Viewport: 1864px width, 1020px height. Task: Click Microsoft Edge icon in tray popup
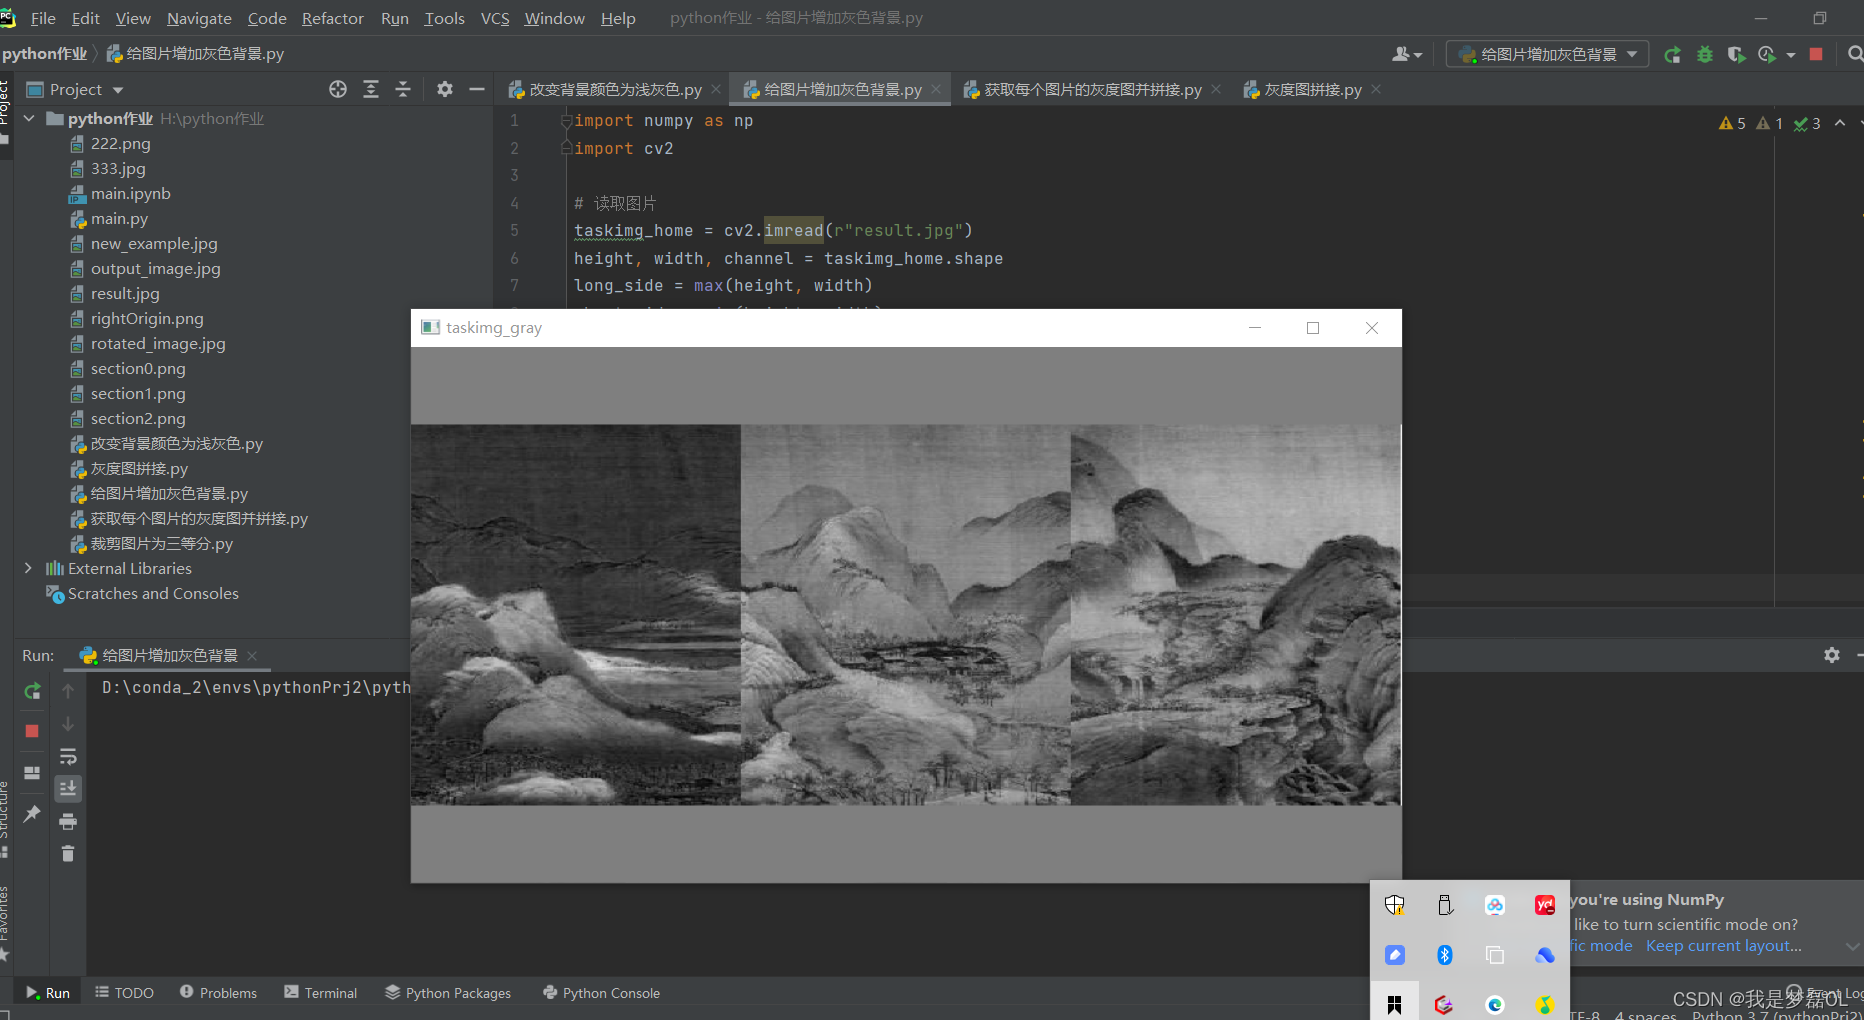1495,1005
